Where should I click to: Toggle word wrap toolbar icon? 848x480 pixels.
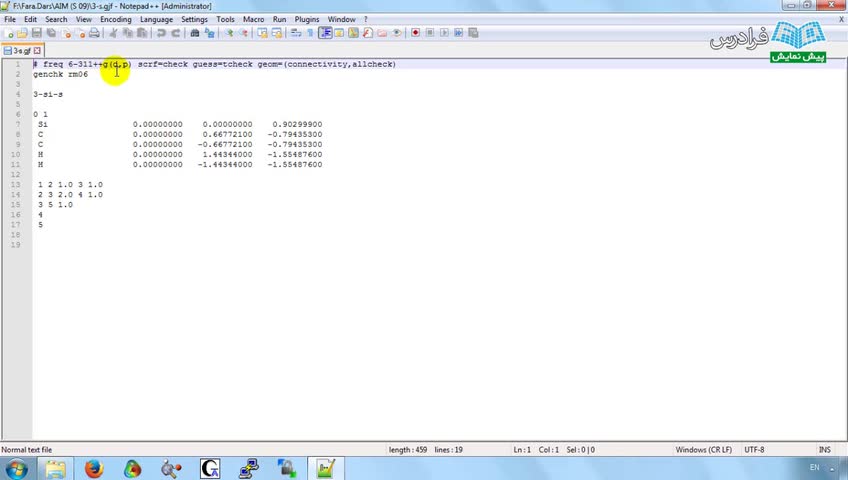[296, 34]
